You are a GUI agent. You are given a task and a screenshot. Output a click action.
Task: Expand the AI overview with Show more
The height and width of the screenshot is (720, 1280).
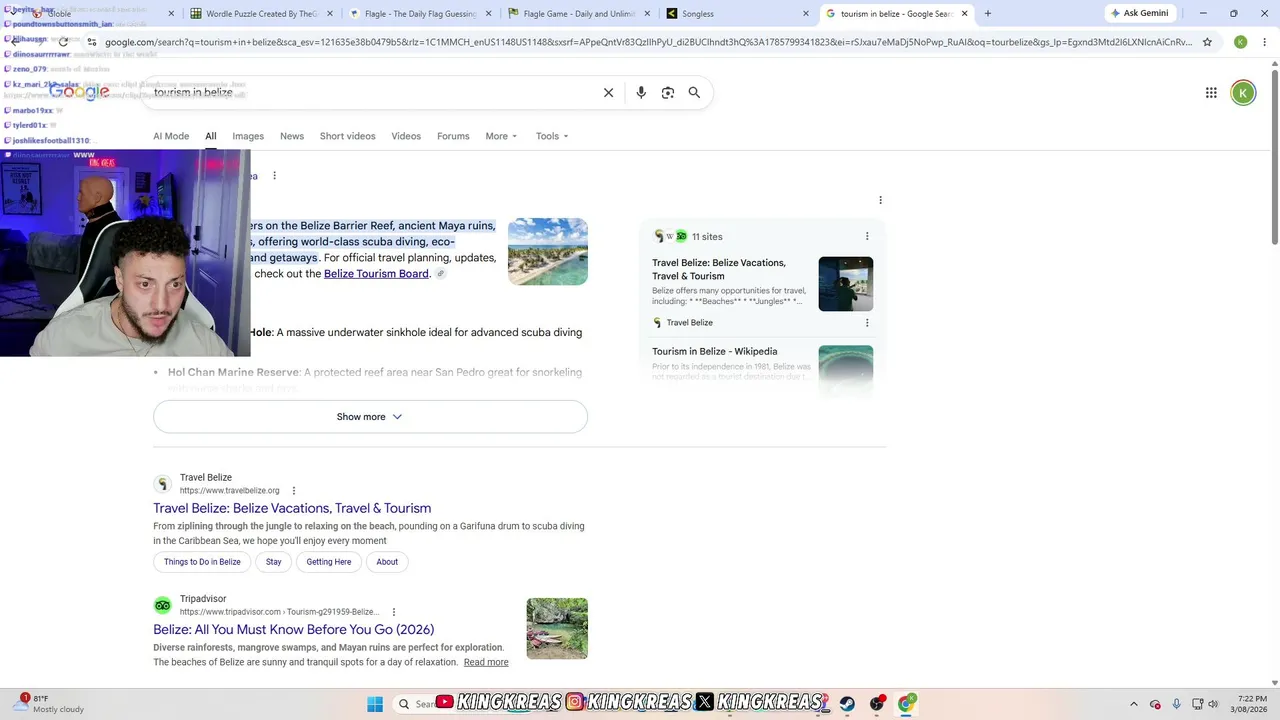[x=370, y=417]
